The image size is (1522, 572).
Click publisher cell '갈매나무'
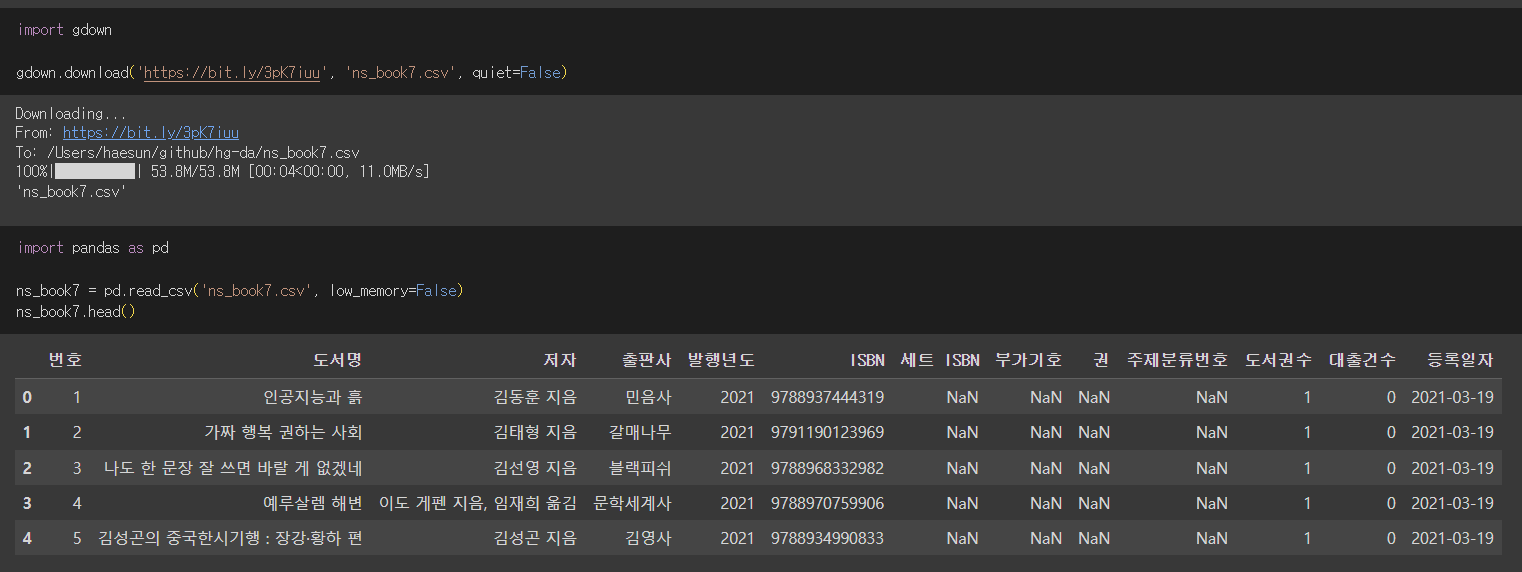[x=640, y=432]
